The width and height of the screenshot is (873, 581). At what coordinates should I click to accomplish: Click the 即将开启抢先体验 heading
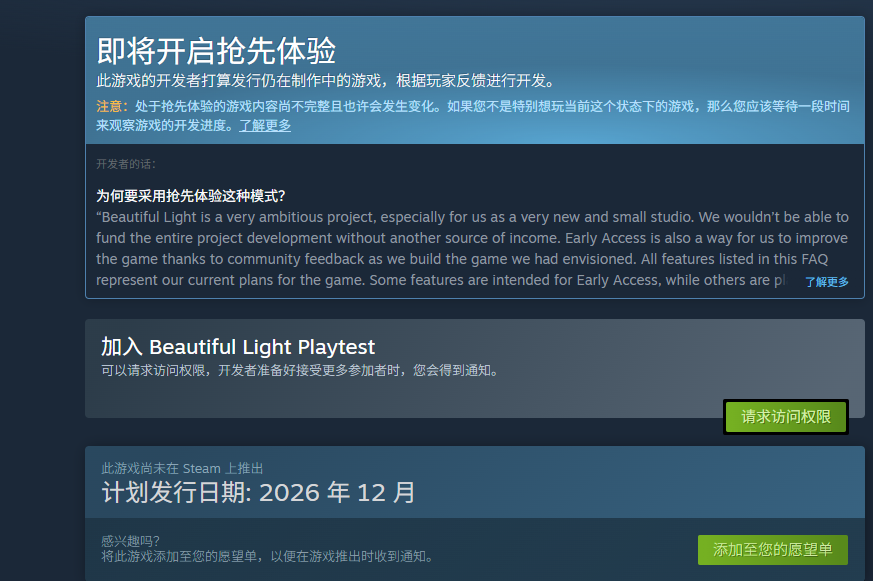click(x=216, y=50)
